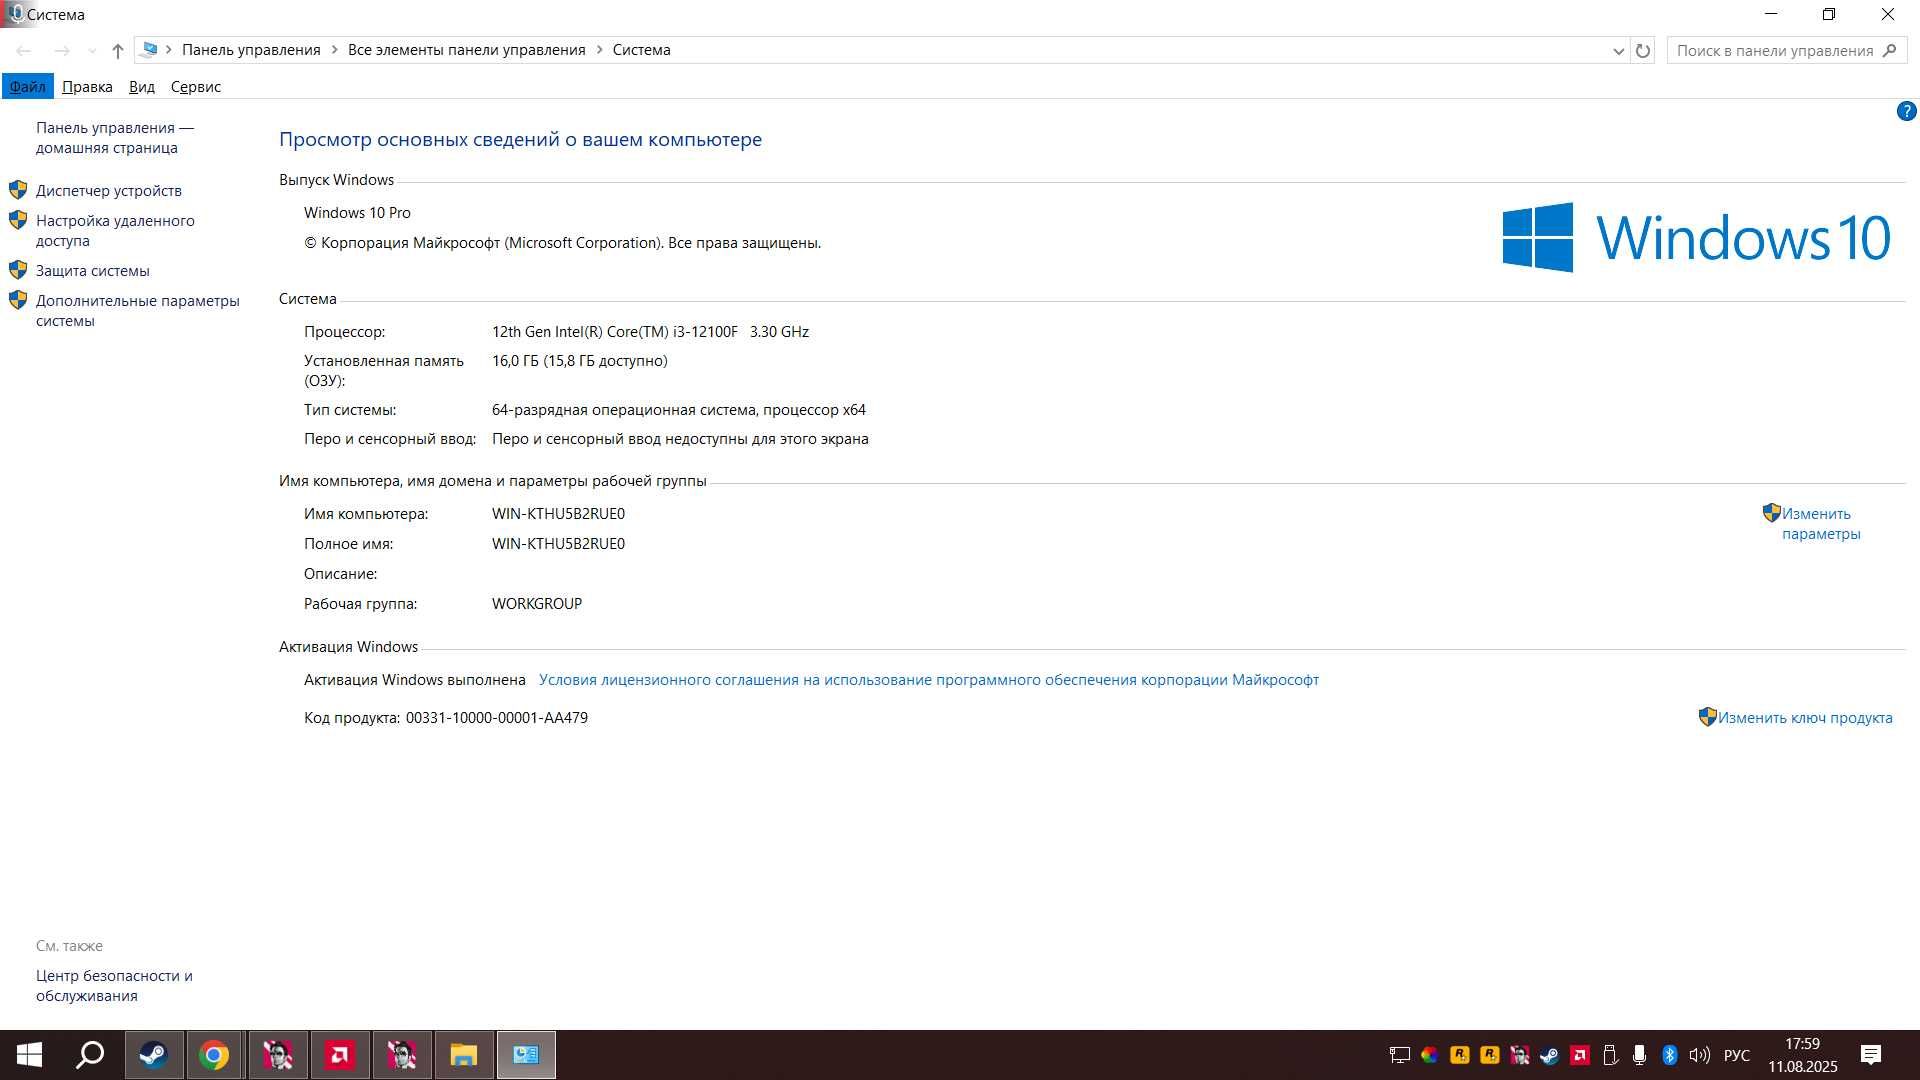Image resolution: width=1920 pixels, height=1080 pixels.
Task: Click Bluetooth tray icon
Action: (x=1669, y=1055)
